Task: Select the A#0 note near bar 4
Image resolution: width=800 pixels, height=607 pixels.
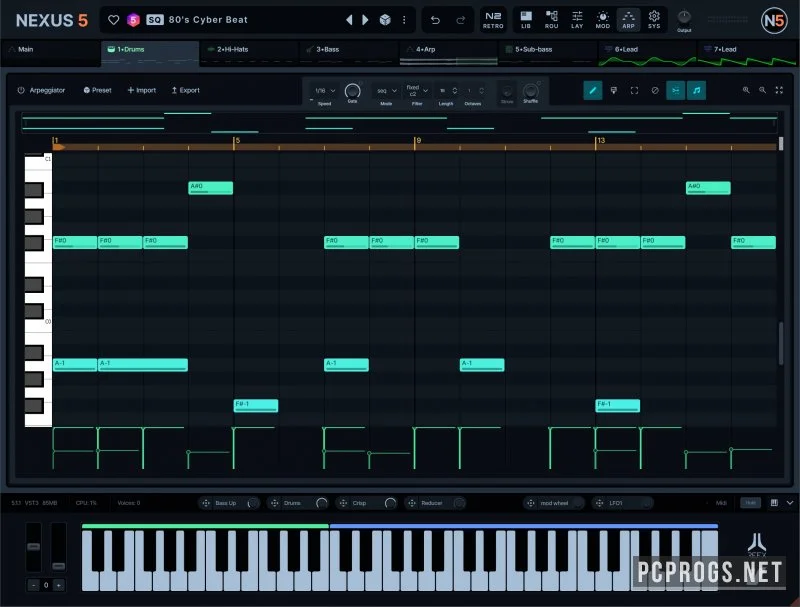Action: click(x=211, y=188)
